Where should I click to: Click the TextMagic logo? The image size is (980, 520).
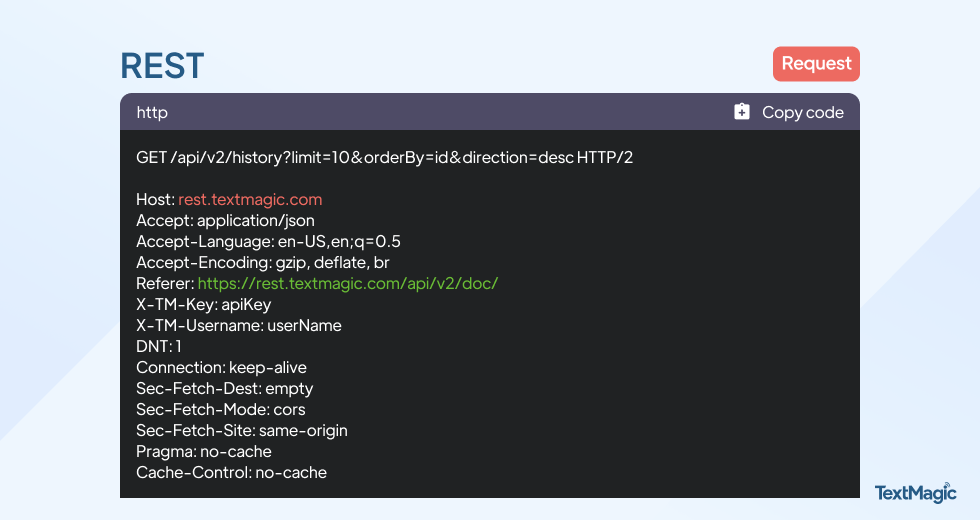[916, 492]
